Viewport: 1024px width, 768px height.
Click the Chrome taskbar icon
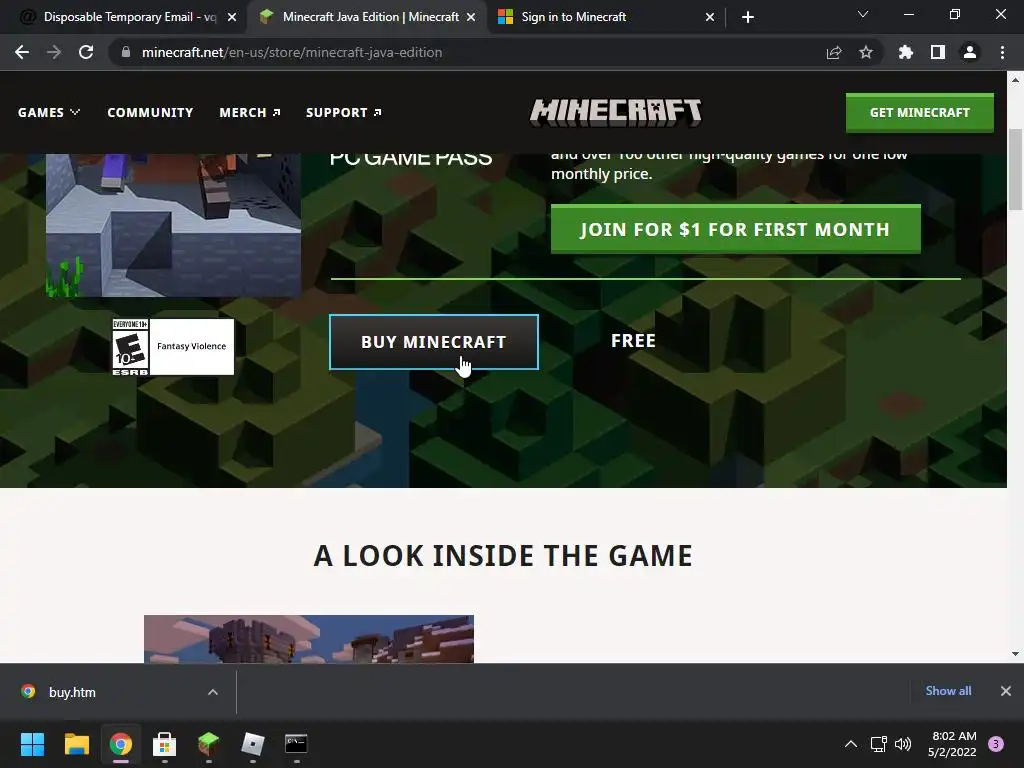(x=121, y=744)
